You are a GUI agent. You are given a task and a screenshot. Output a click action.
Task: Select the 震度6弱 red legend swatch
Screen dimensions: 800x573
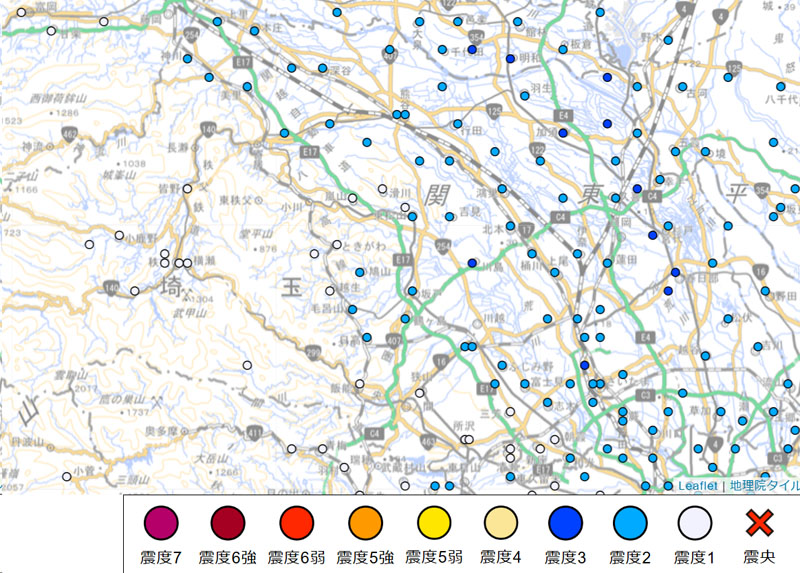tap(296, 523)
